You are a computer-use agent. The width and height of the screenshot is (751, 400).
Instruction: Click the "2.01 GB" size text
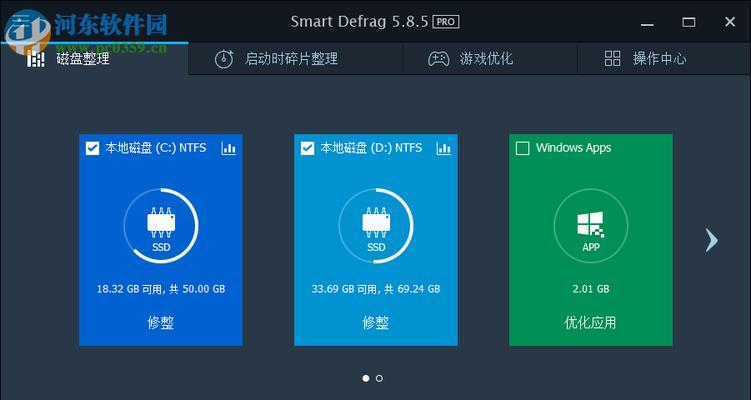pyautogui.click(x=591, y=289)
